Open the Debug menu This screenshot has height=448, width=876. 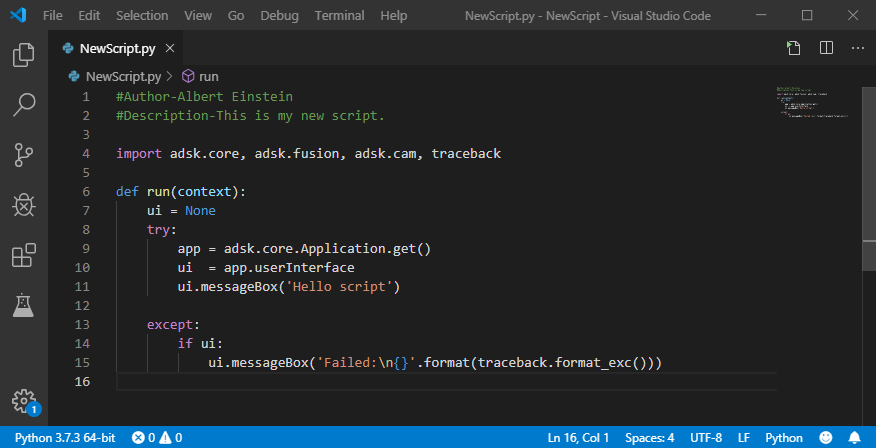point(279,16)
